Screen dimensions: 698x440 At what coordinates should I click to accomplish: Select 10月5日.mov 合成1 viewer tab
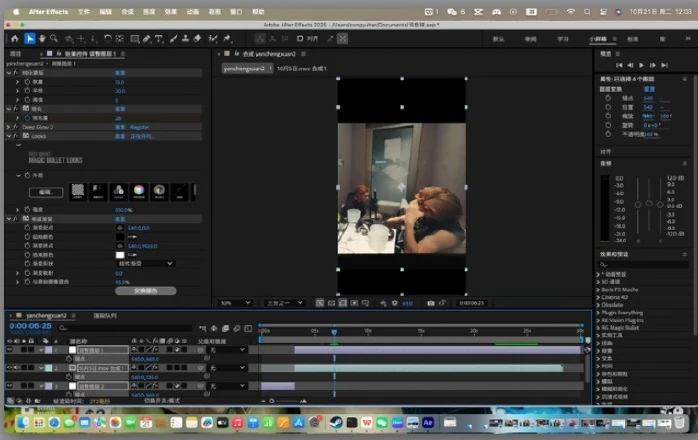[301, 69]
